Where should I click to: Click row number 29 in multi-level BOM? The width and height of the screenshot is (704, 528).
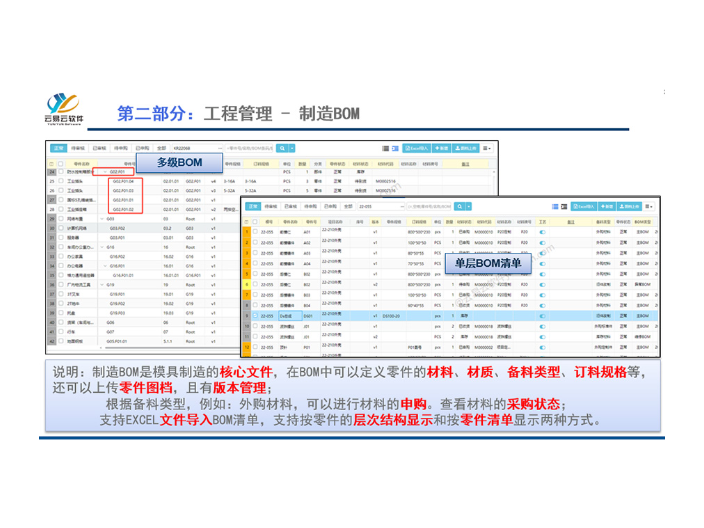(52, 219)
